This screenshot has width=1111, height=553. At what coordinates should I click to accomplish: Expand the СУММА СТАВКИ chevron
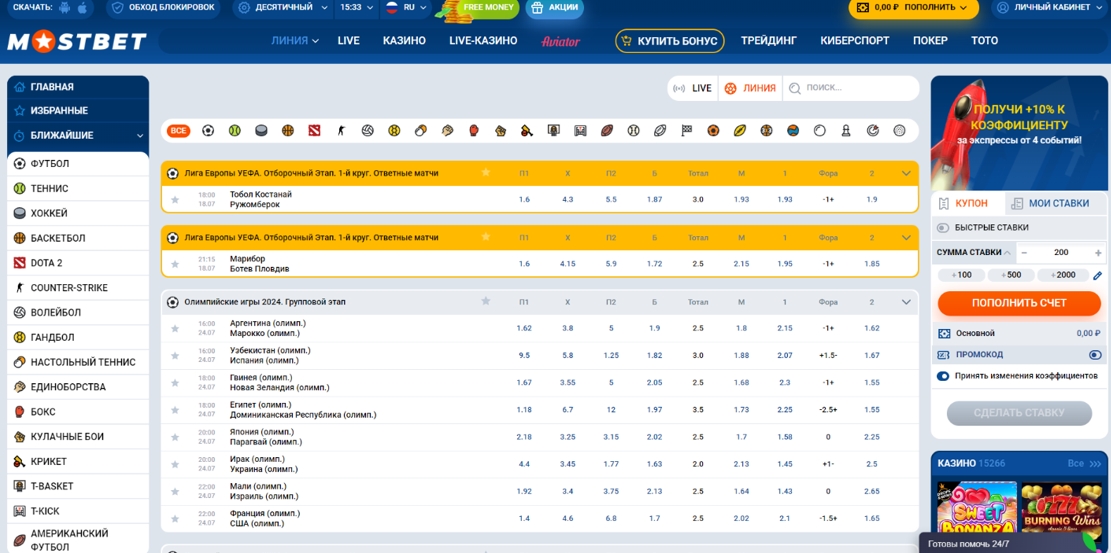[x=1008, y=252]
